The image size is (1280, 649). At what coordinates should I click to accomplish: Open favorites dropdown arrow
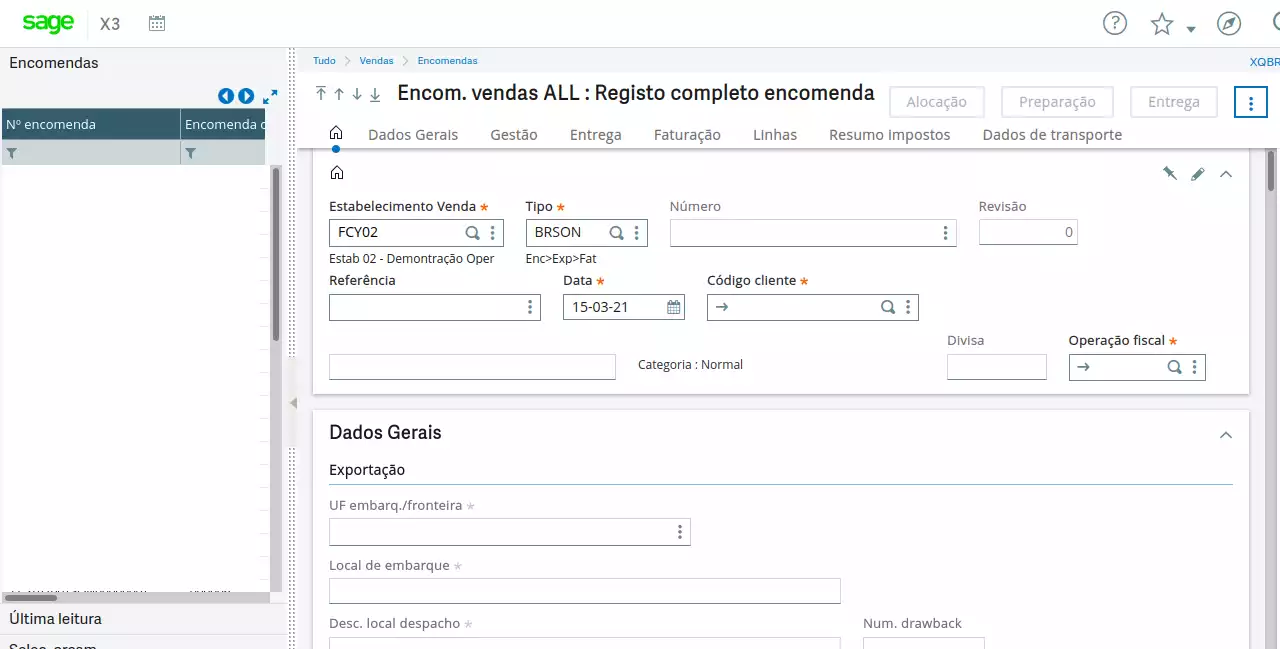point(1191,29)
